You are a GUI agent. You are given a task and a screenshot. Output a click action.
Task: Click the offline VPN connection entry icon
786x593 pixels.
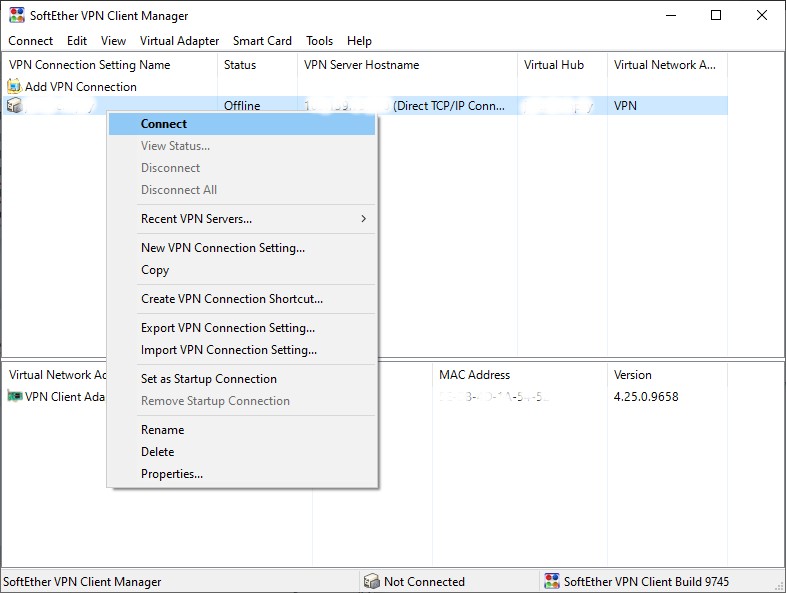(15, 105)
